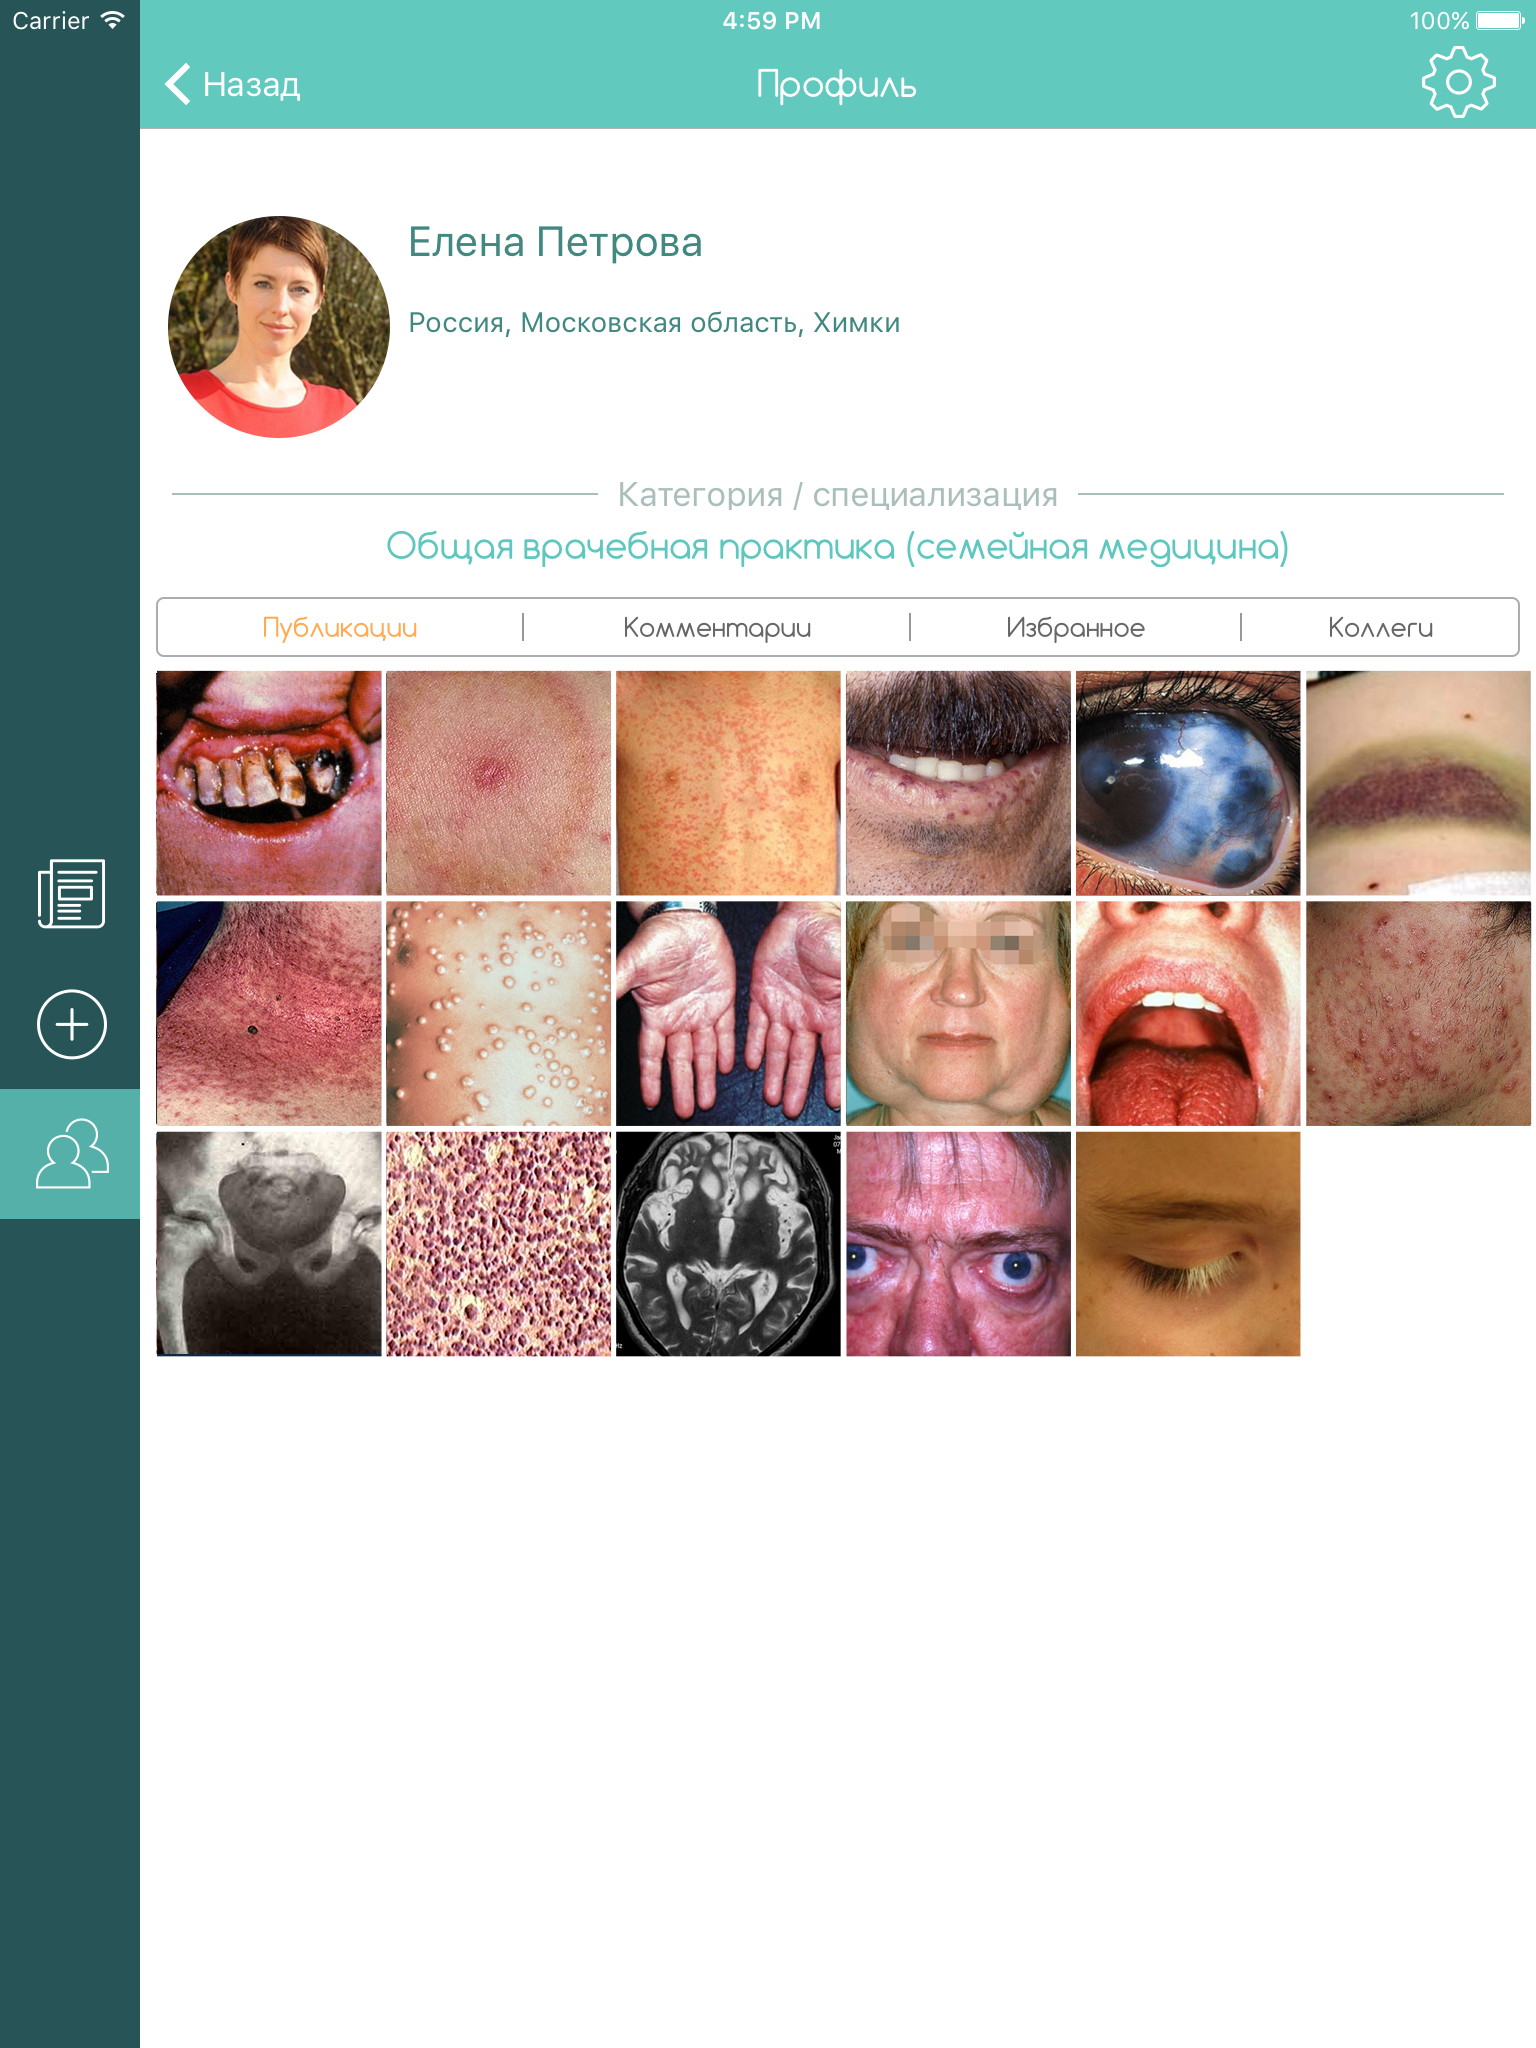Open the red neck rash photo
The width and height of the screenshot is (1536, 2048).
point(269,1013)
